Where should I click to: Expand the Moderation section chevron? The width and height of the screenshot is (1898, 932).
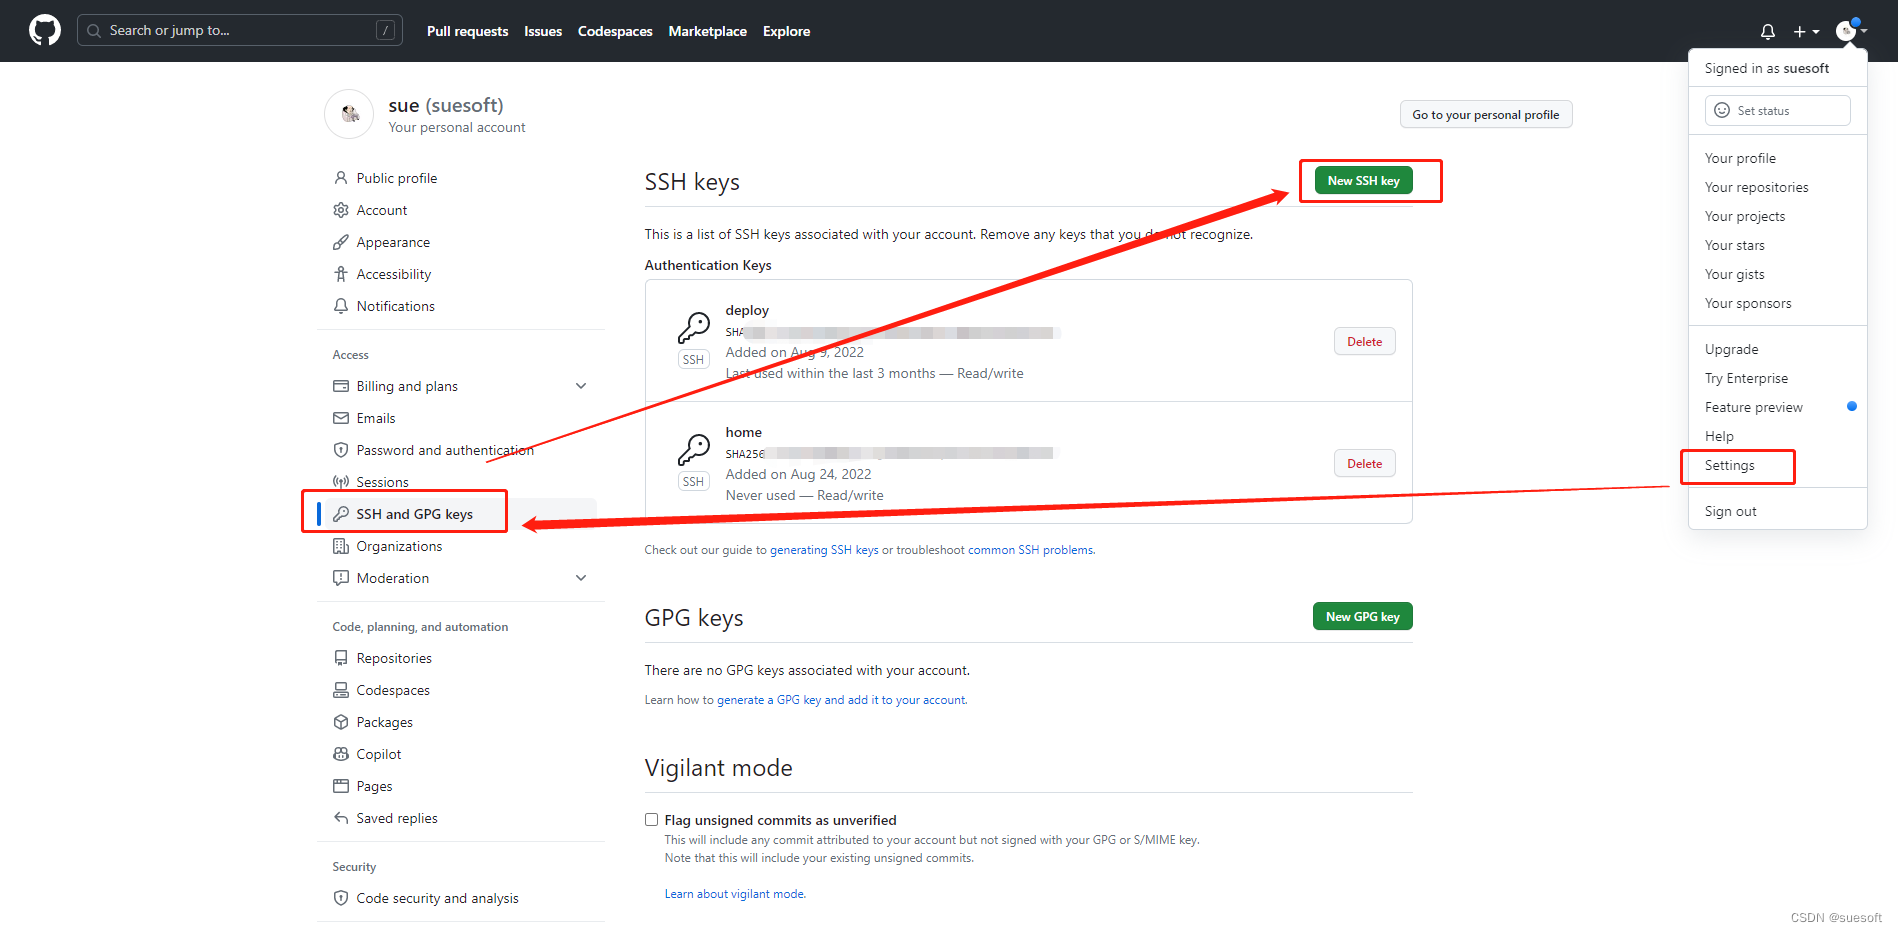(x=581, y=578)
